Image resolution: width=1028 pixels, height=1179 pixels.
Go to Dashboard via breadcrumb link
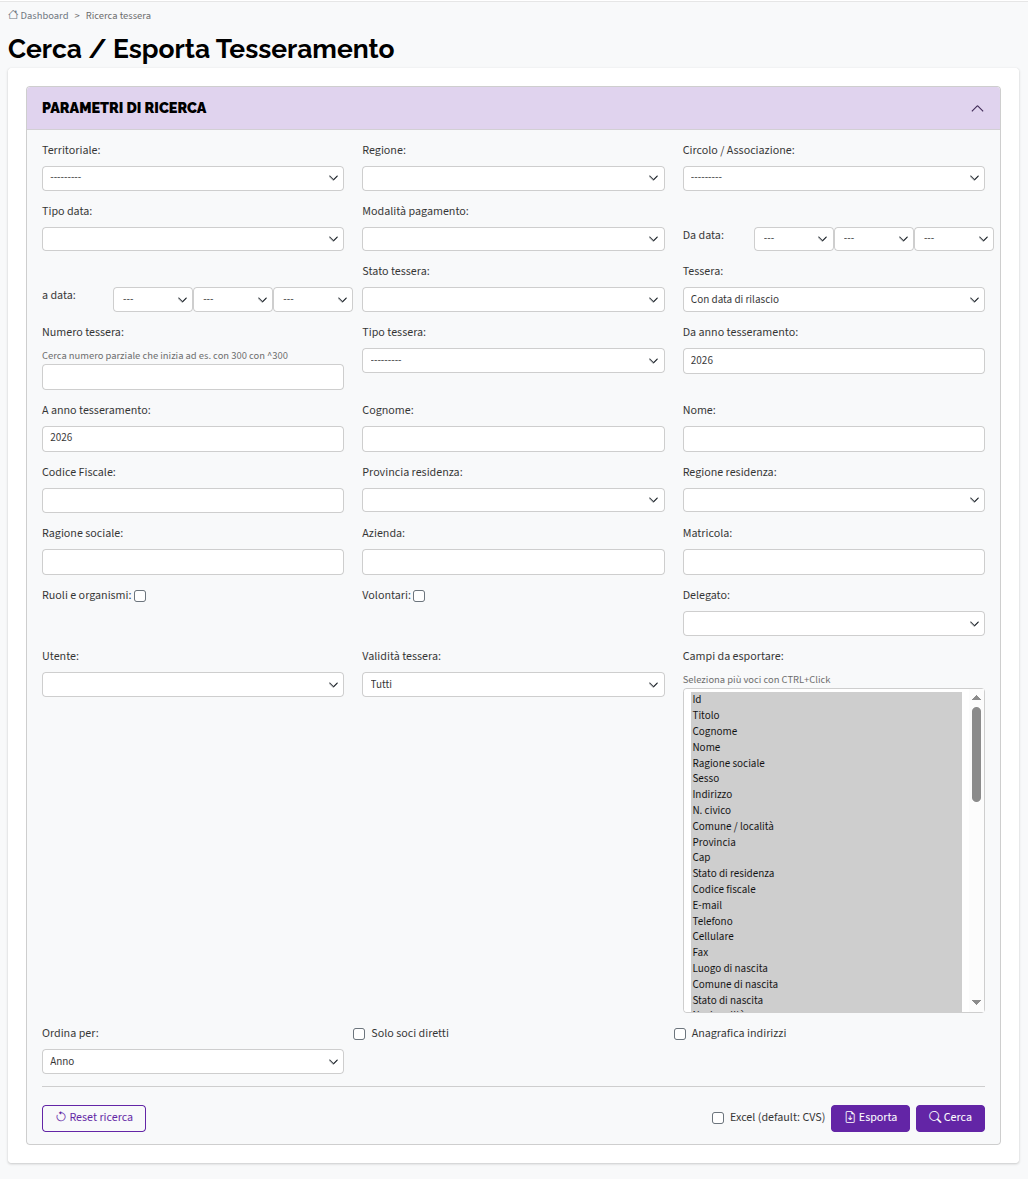44,16
